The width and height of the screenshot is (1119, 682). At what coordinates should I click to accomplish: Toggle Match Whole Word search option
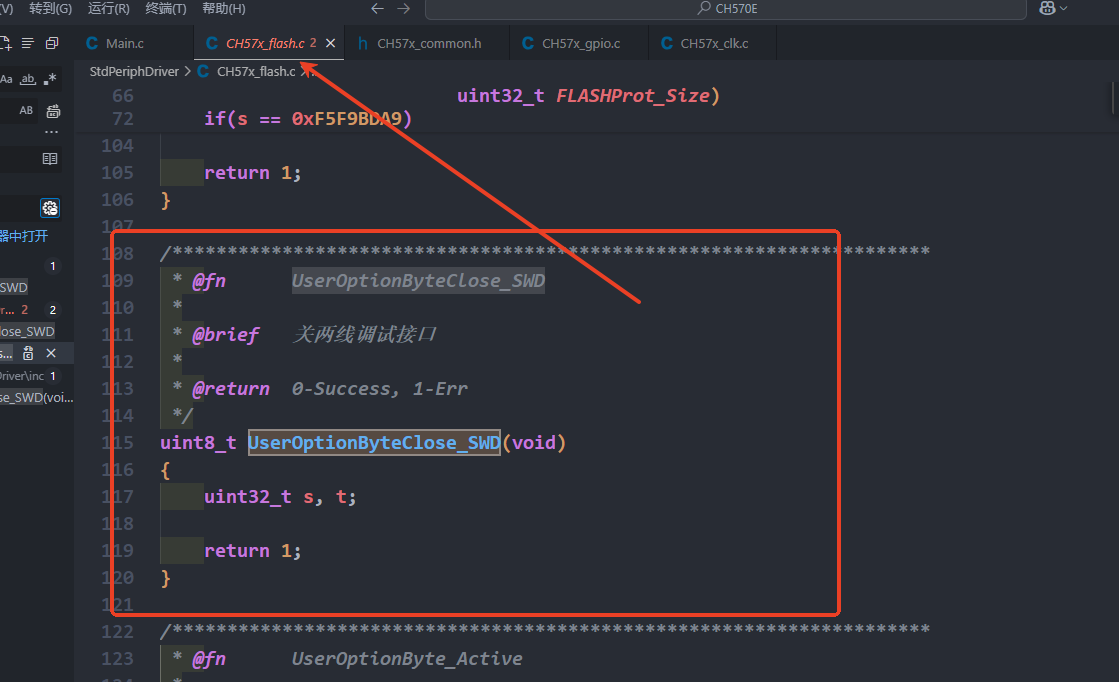point(28,79)
